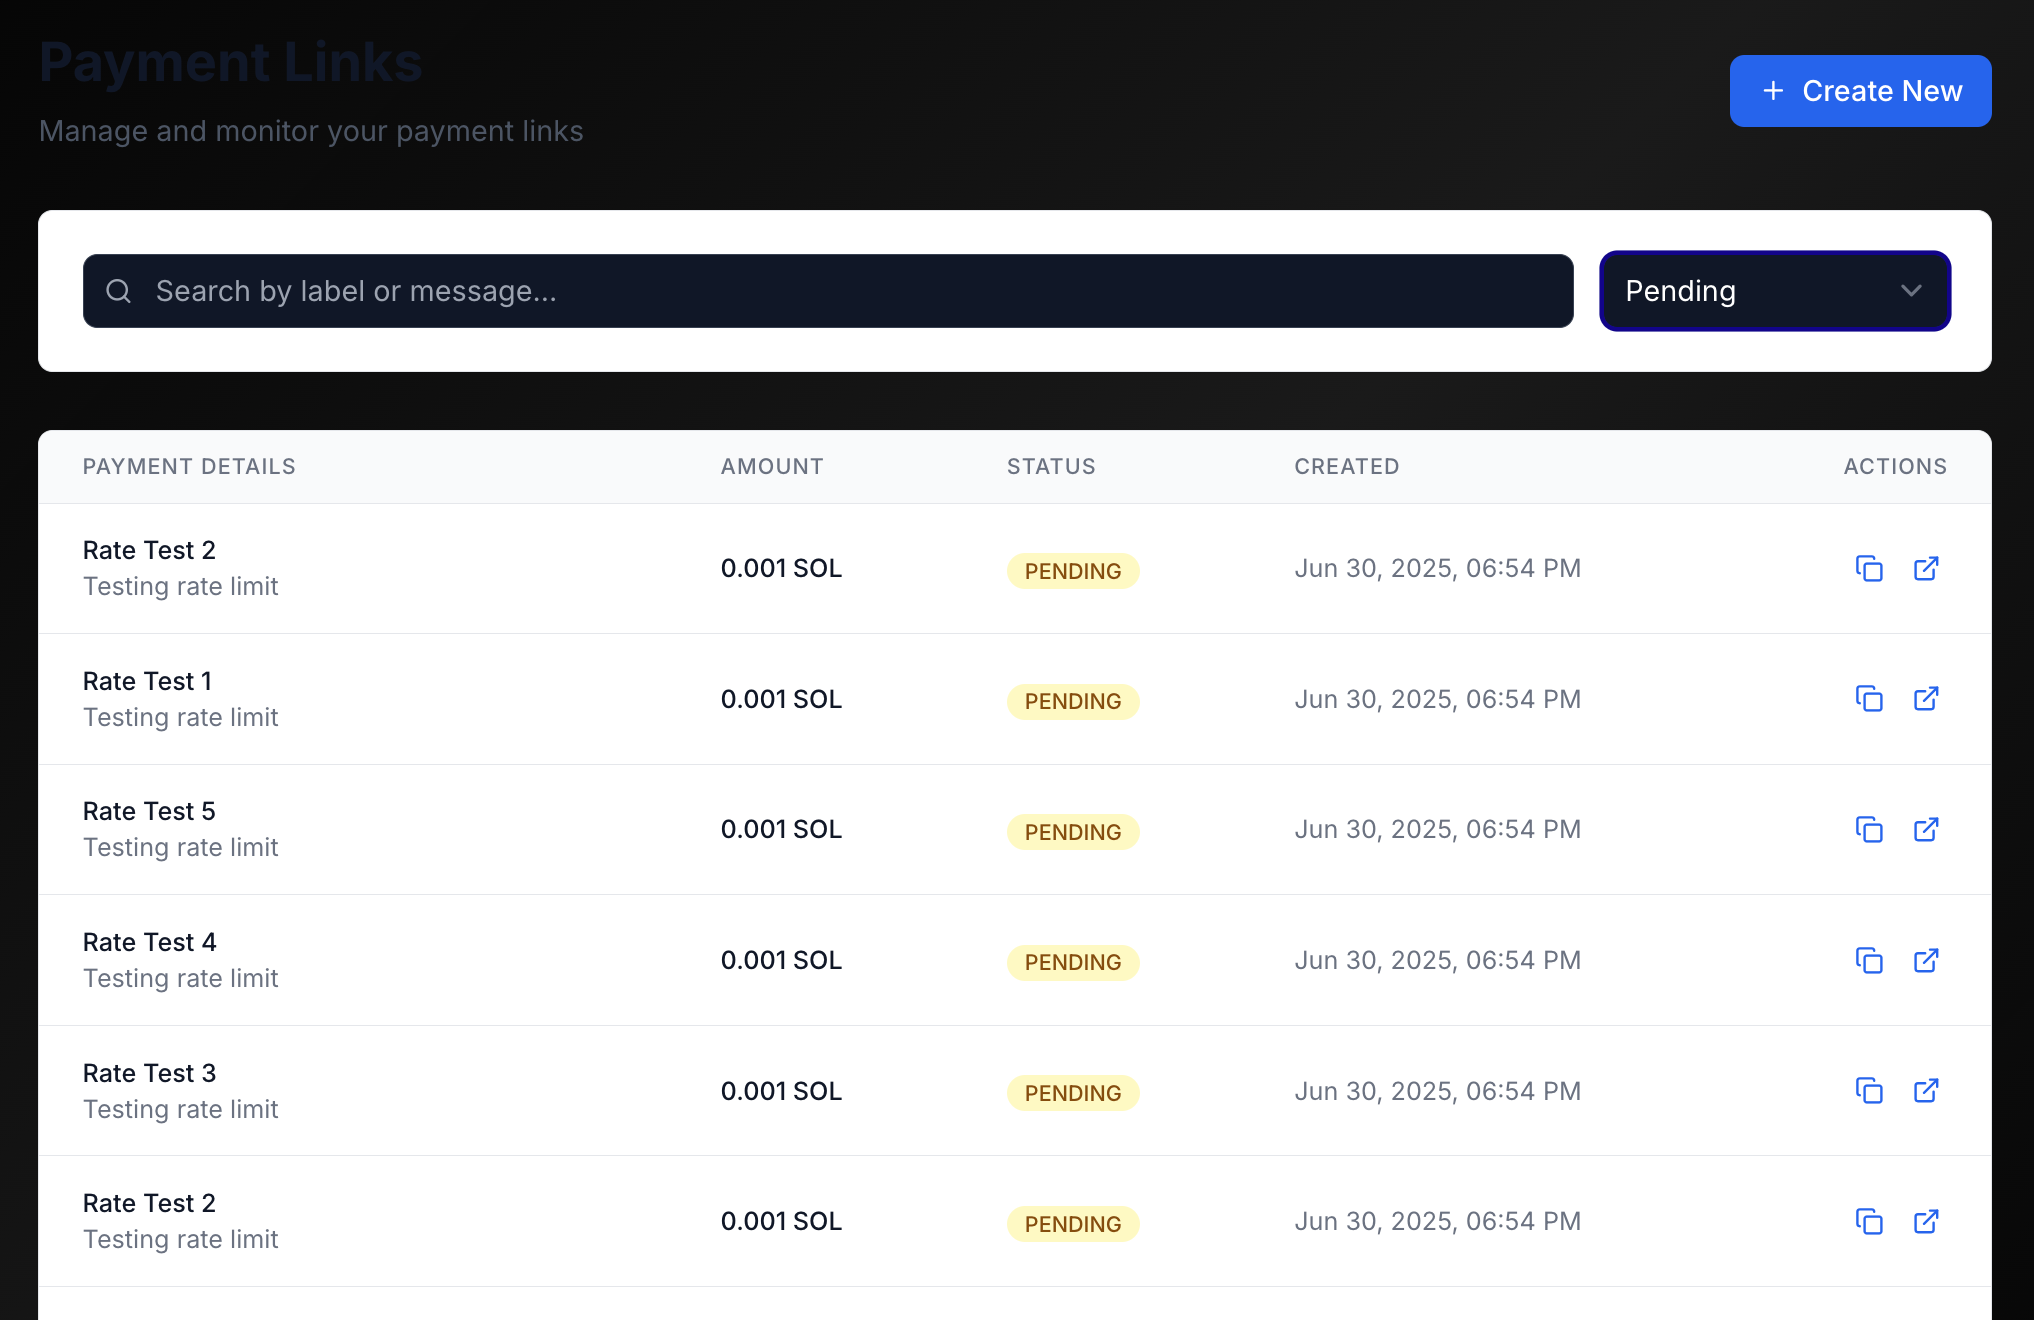Copy link for the last Rate Test 2 row
2034x1320 pixels.
click(x=1869, y=1222)
